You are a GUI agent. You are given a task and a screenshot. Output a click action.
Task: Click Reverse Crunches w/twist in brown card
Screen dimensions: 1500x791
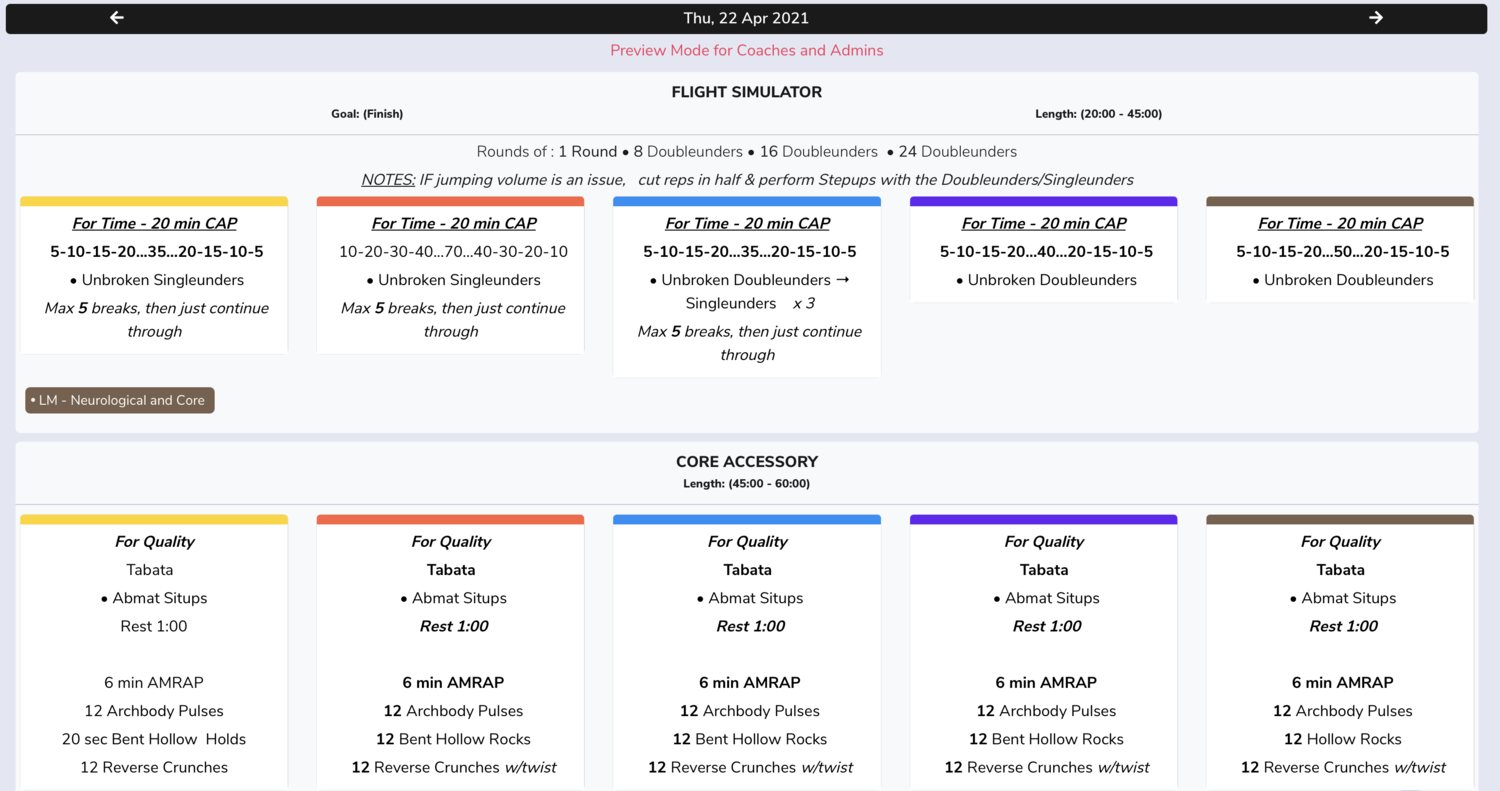pyautogui.click(x=1343, y=767)
